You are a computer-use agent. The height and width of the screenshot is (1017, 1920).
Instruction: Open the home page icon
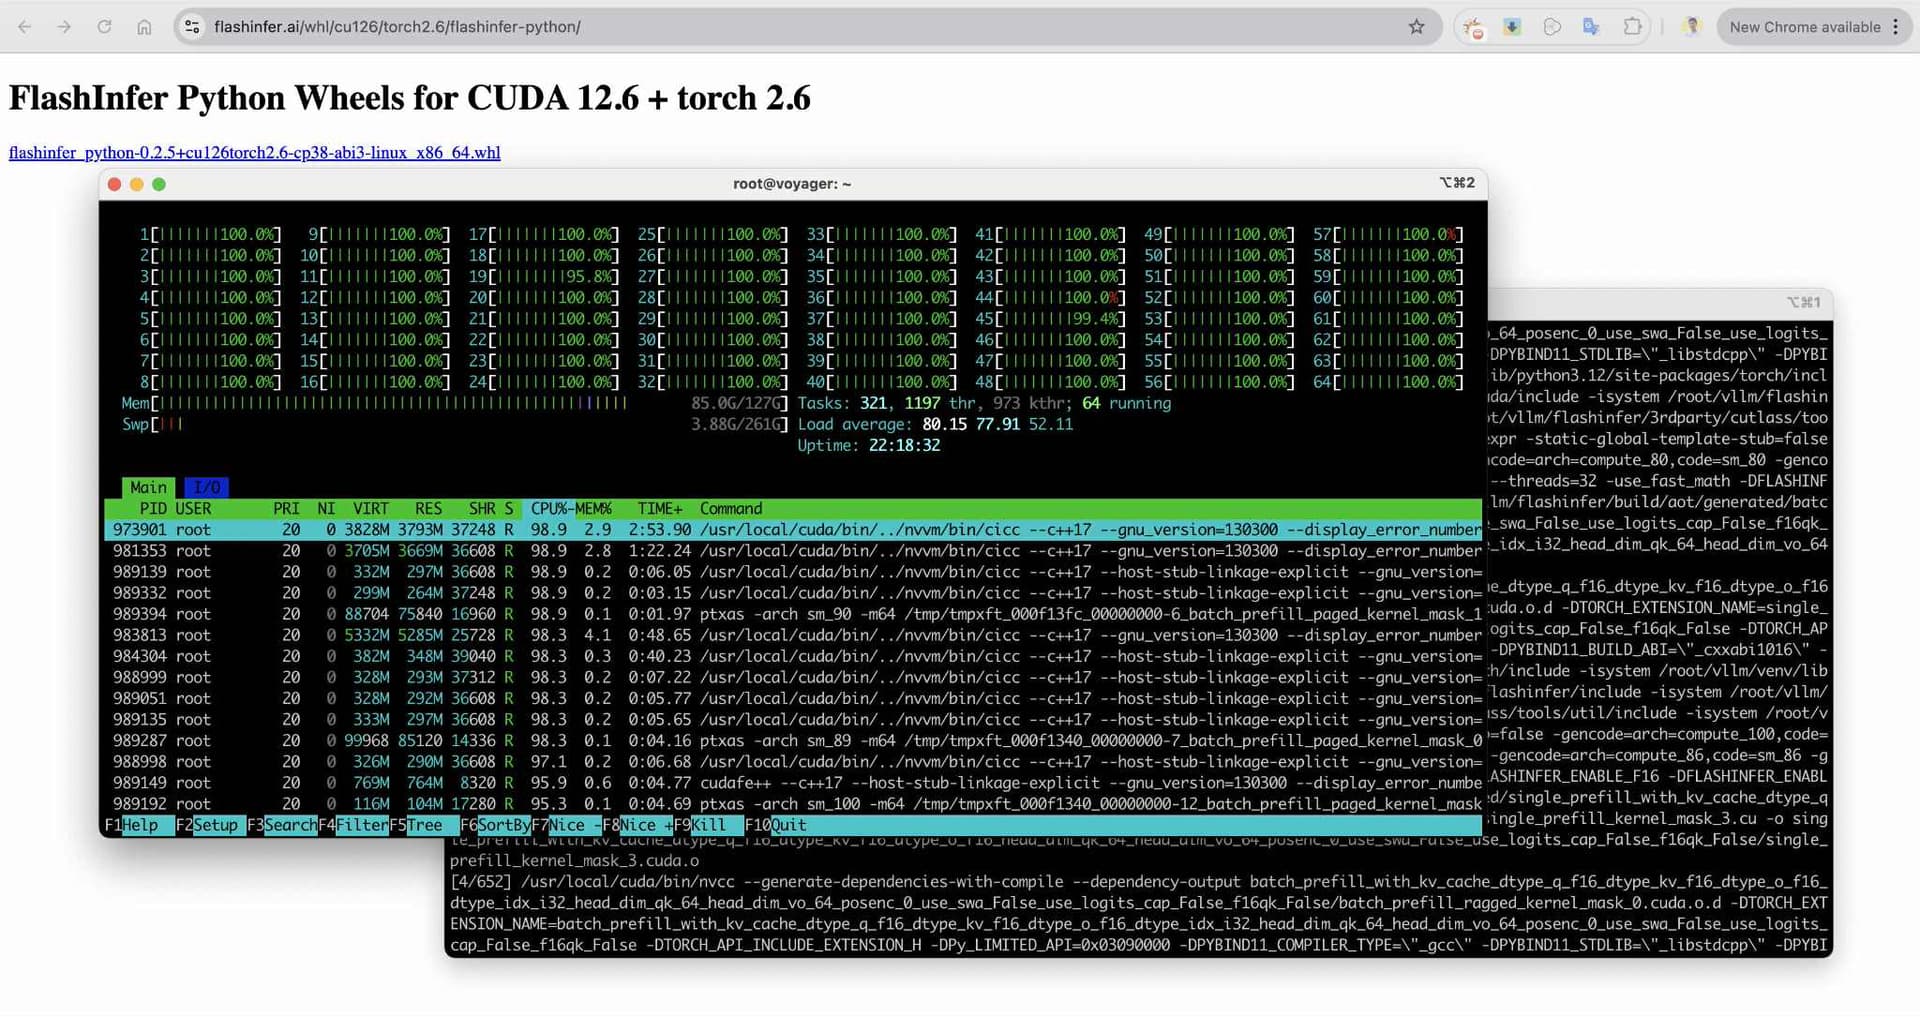click(144, 27)
